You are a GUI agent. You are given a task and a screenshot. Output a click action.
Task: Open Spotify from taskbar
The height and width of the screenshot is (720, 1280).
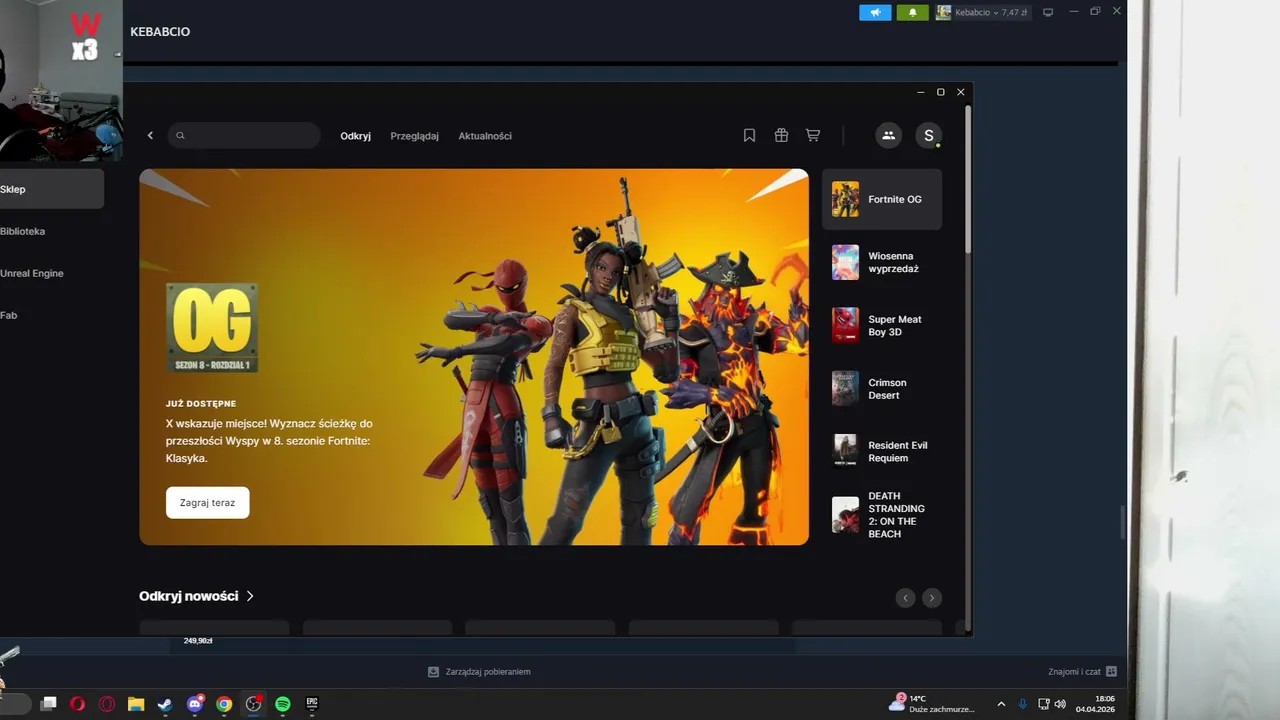(283, 704)
